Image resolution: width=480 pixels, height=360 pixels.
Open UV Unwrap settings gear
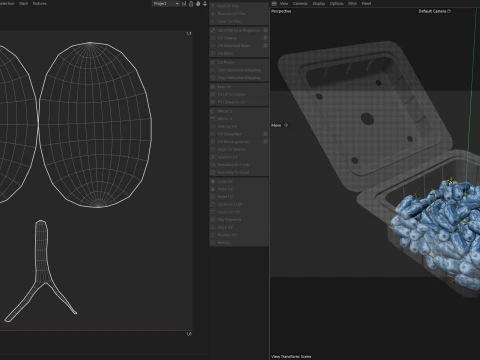pyautogui.click(x=265, y=38)
